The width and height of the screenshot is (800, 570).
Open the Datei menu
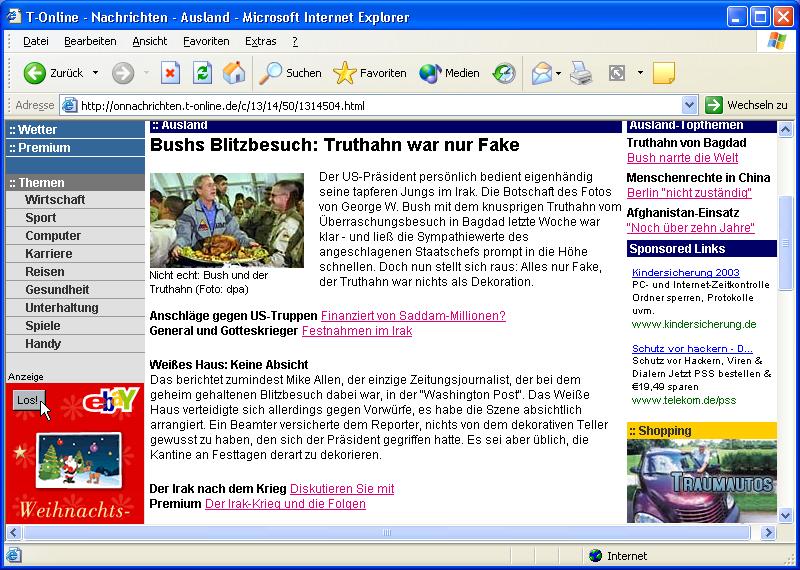36,41
